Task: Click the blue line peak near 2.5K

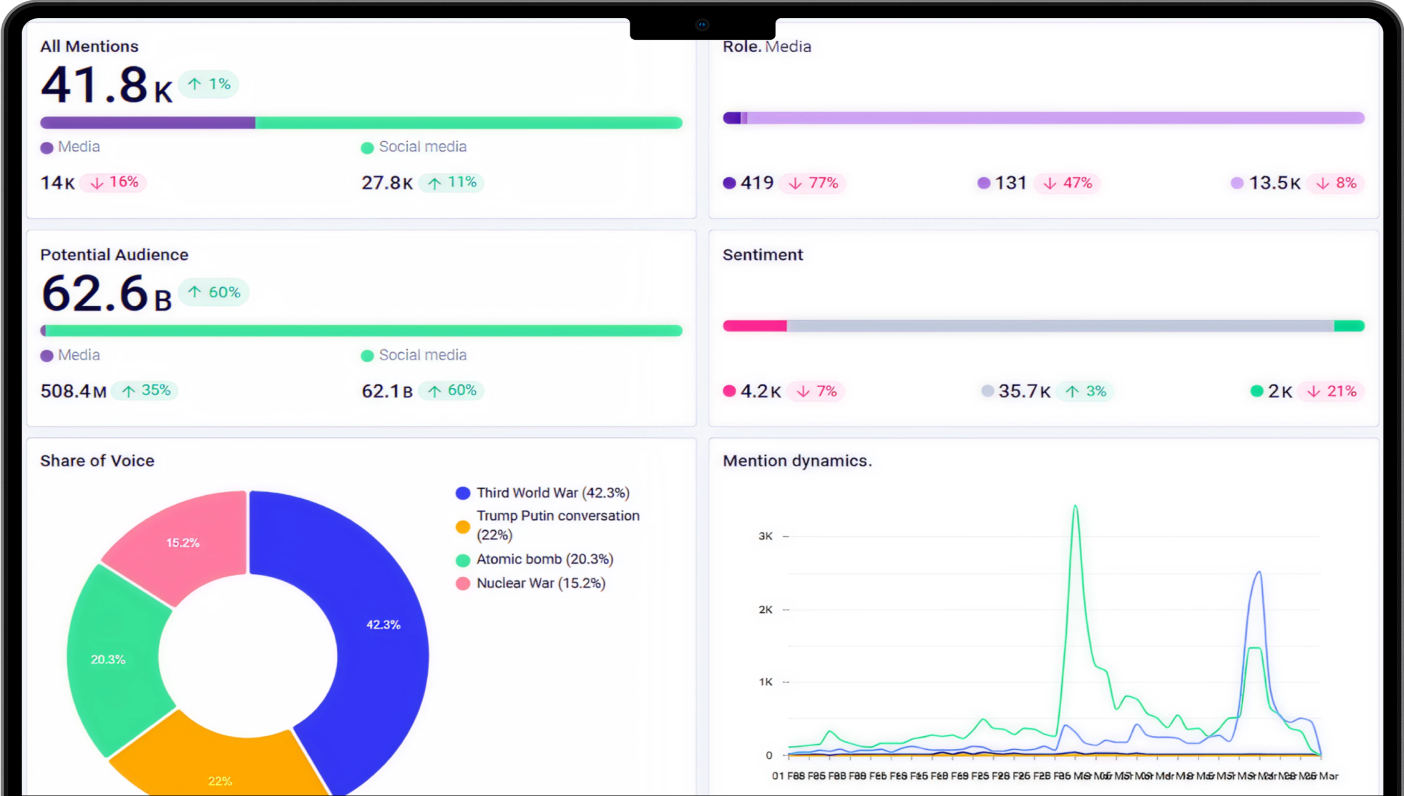Action: pos(1258,573)
